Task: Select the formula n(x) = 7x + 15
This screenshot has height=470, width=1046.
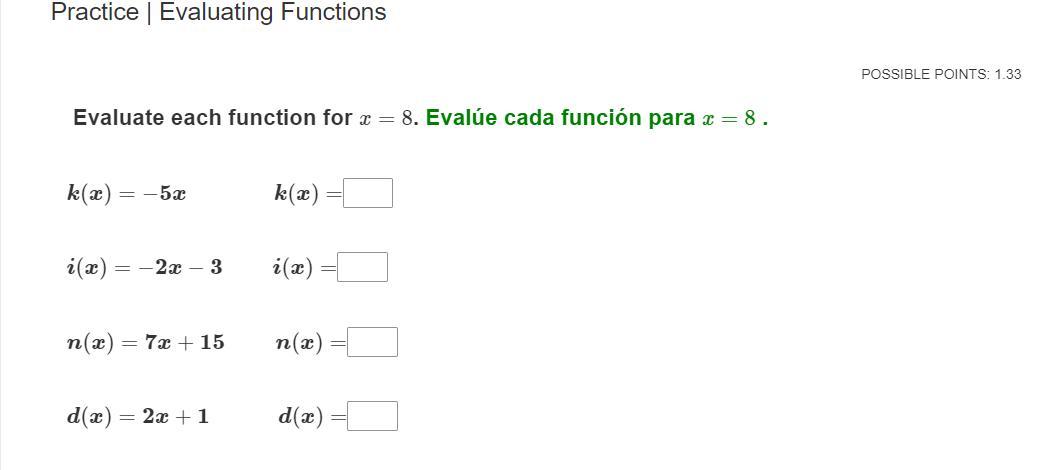Action: coord(145,342)
